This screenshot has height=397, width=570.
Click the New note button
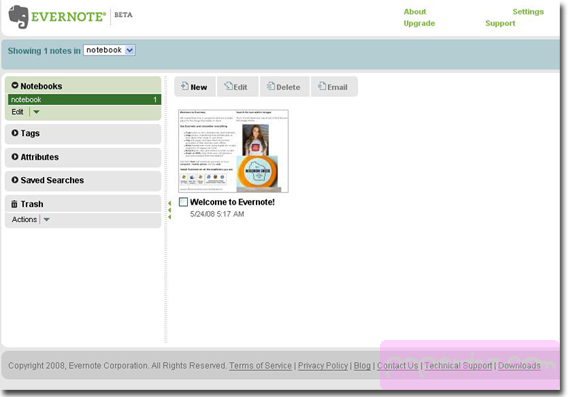point(195,87)
